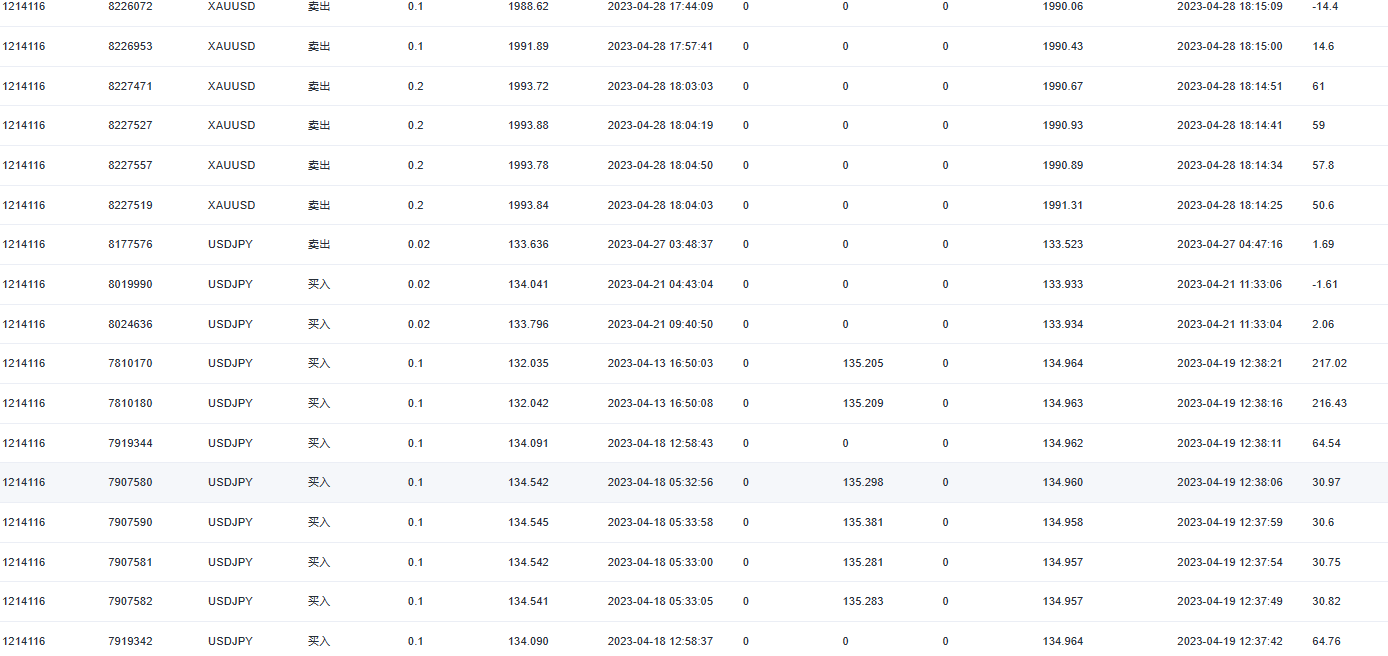Click the open price 133.636 cell
This screenshot has width=1388, height=656.
(x=528, y=244)
